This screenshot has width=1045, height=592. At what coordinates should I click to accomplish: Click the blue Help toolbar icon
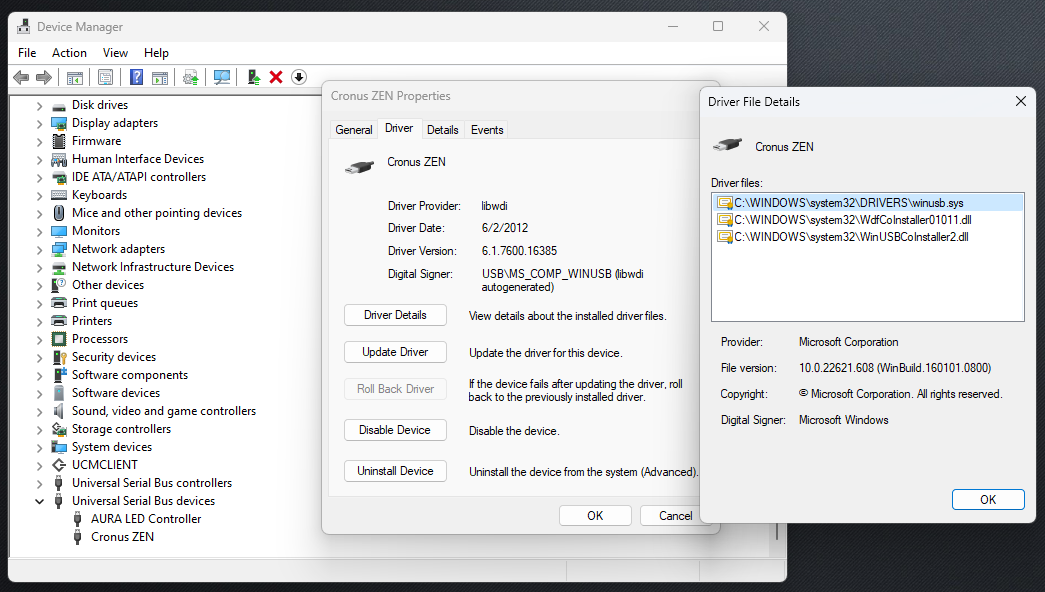pyautogui.click(x=137, y=77)
